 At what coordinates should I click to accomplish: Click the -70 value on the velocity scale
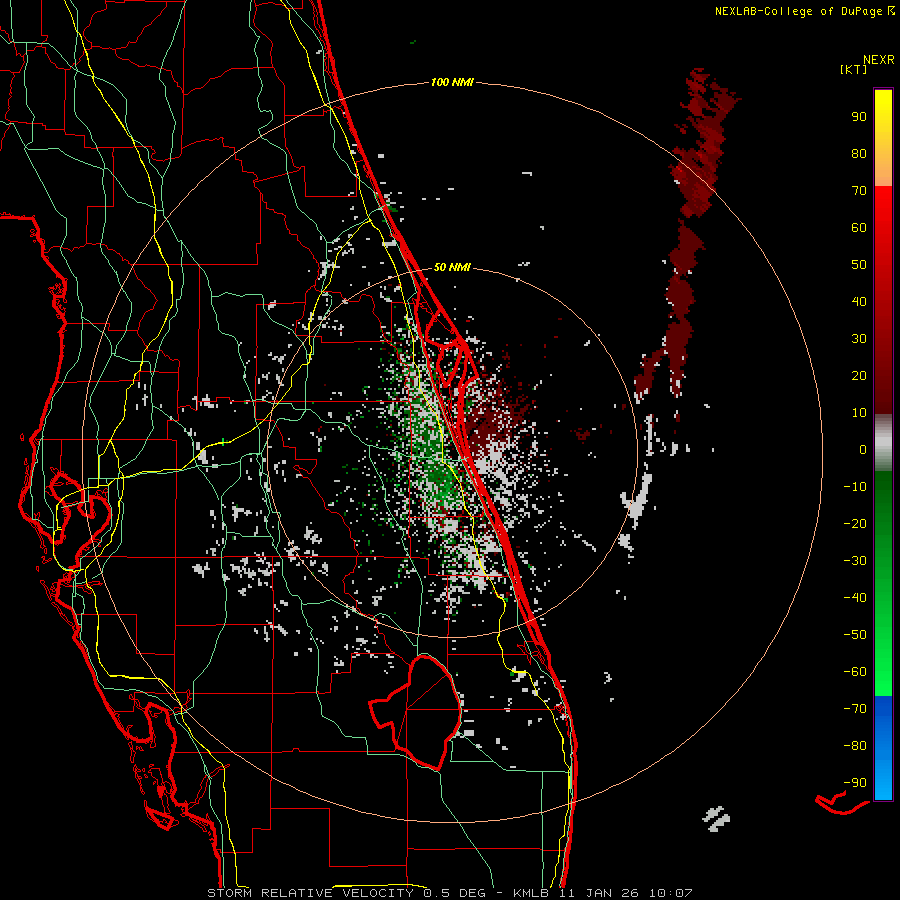tap(855, 709)
